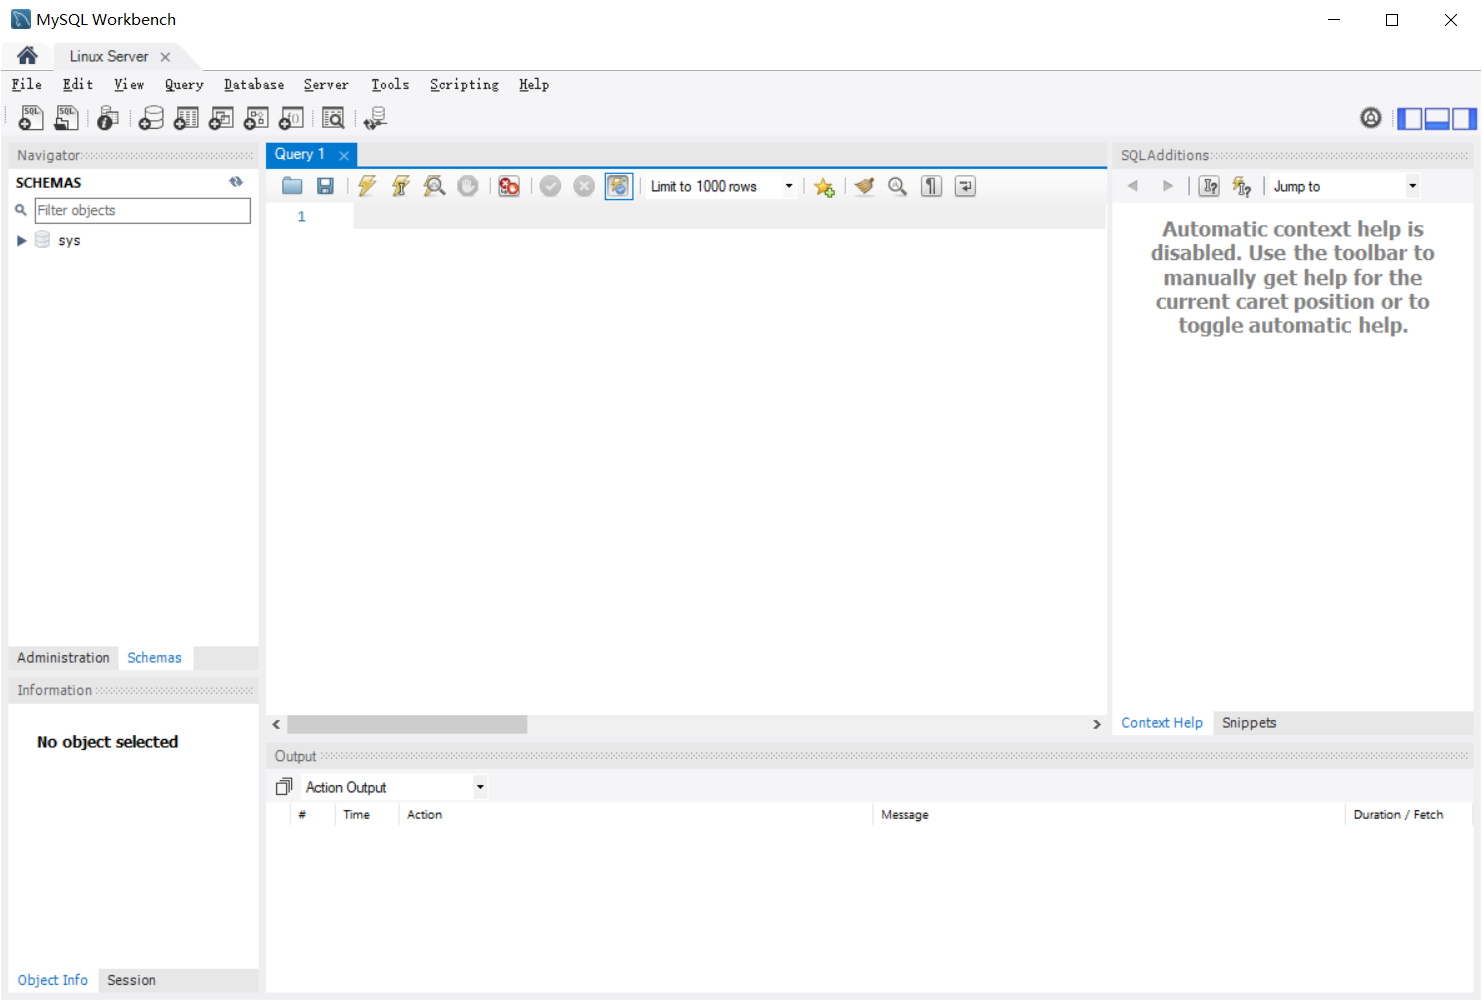Switch to the Snippets tab
This screenshot has height=1001, width=1482.
[1249, 722]
